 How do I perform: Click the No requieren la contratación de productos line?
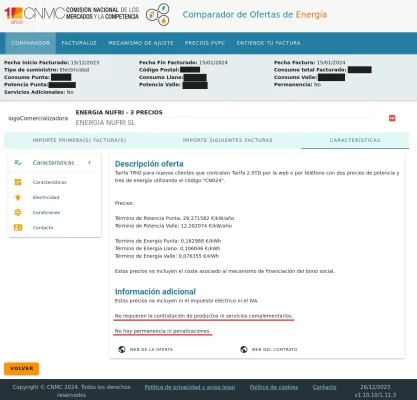tap(204, 316)
